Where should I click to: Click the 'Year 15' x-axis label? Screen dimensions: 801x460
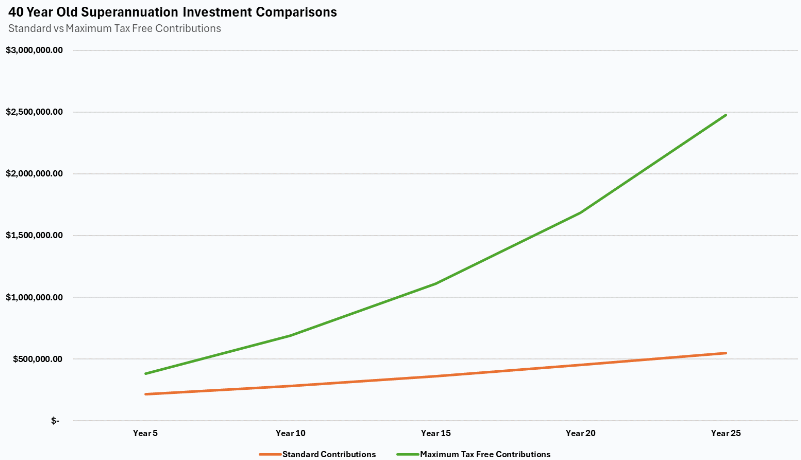tap(435, 433)
